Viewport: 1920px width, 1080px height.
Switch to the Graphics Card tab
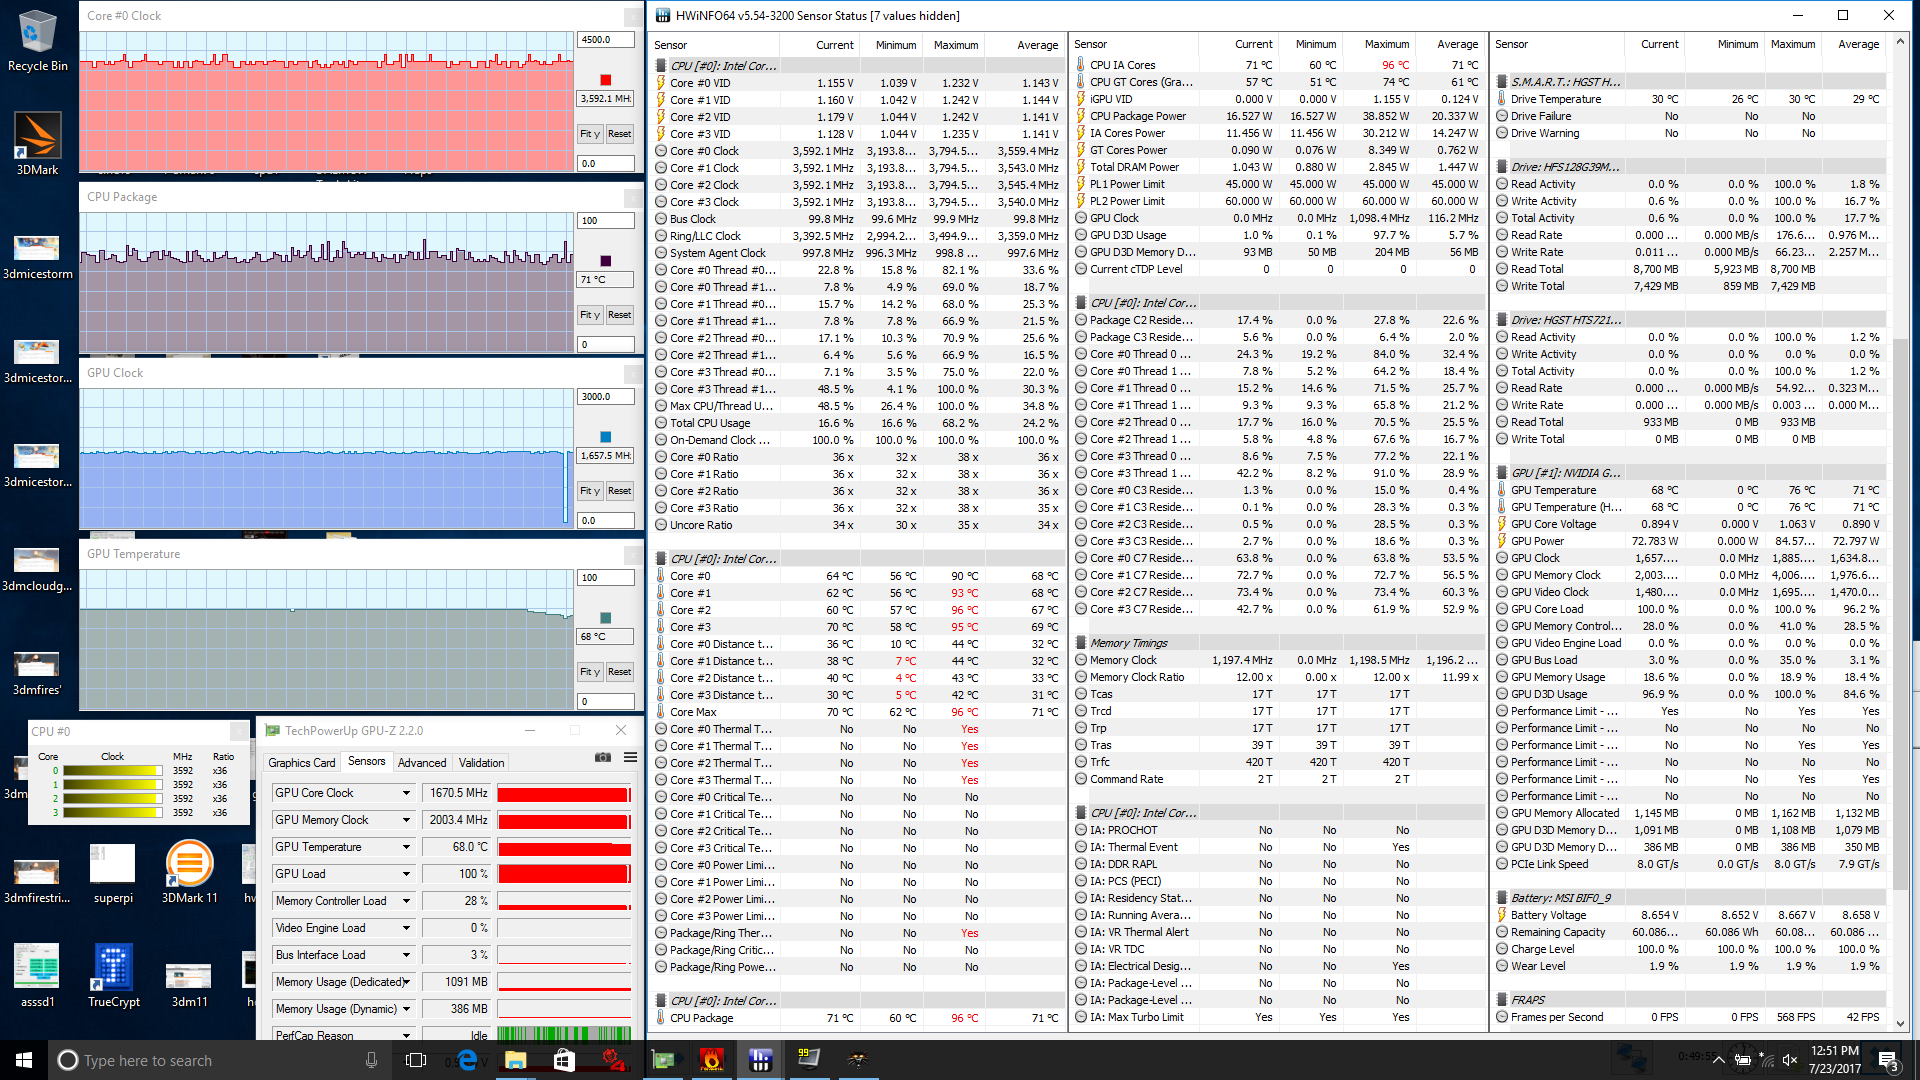pyautogui.click(x=301, y=762)
